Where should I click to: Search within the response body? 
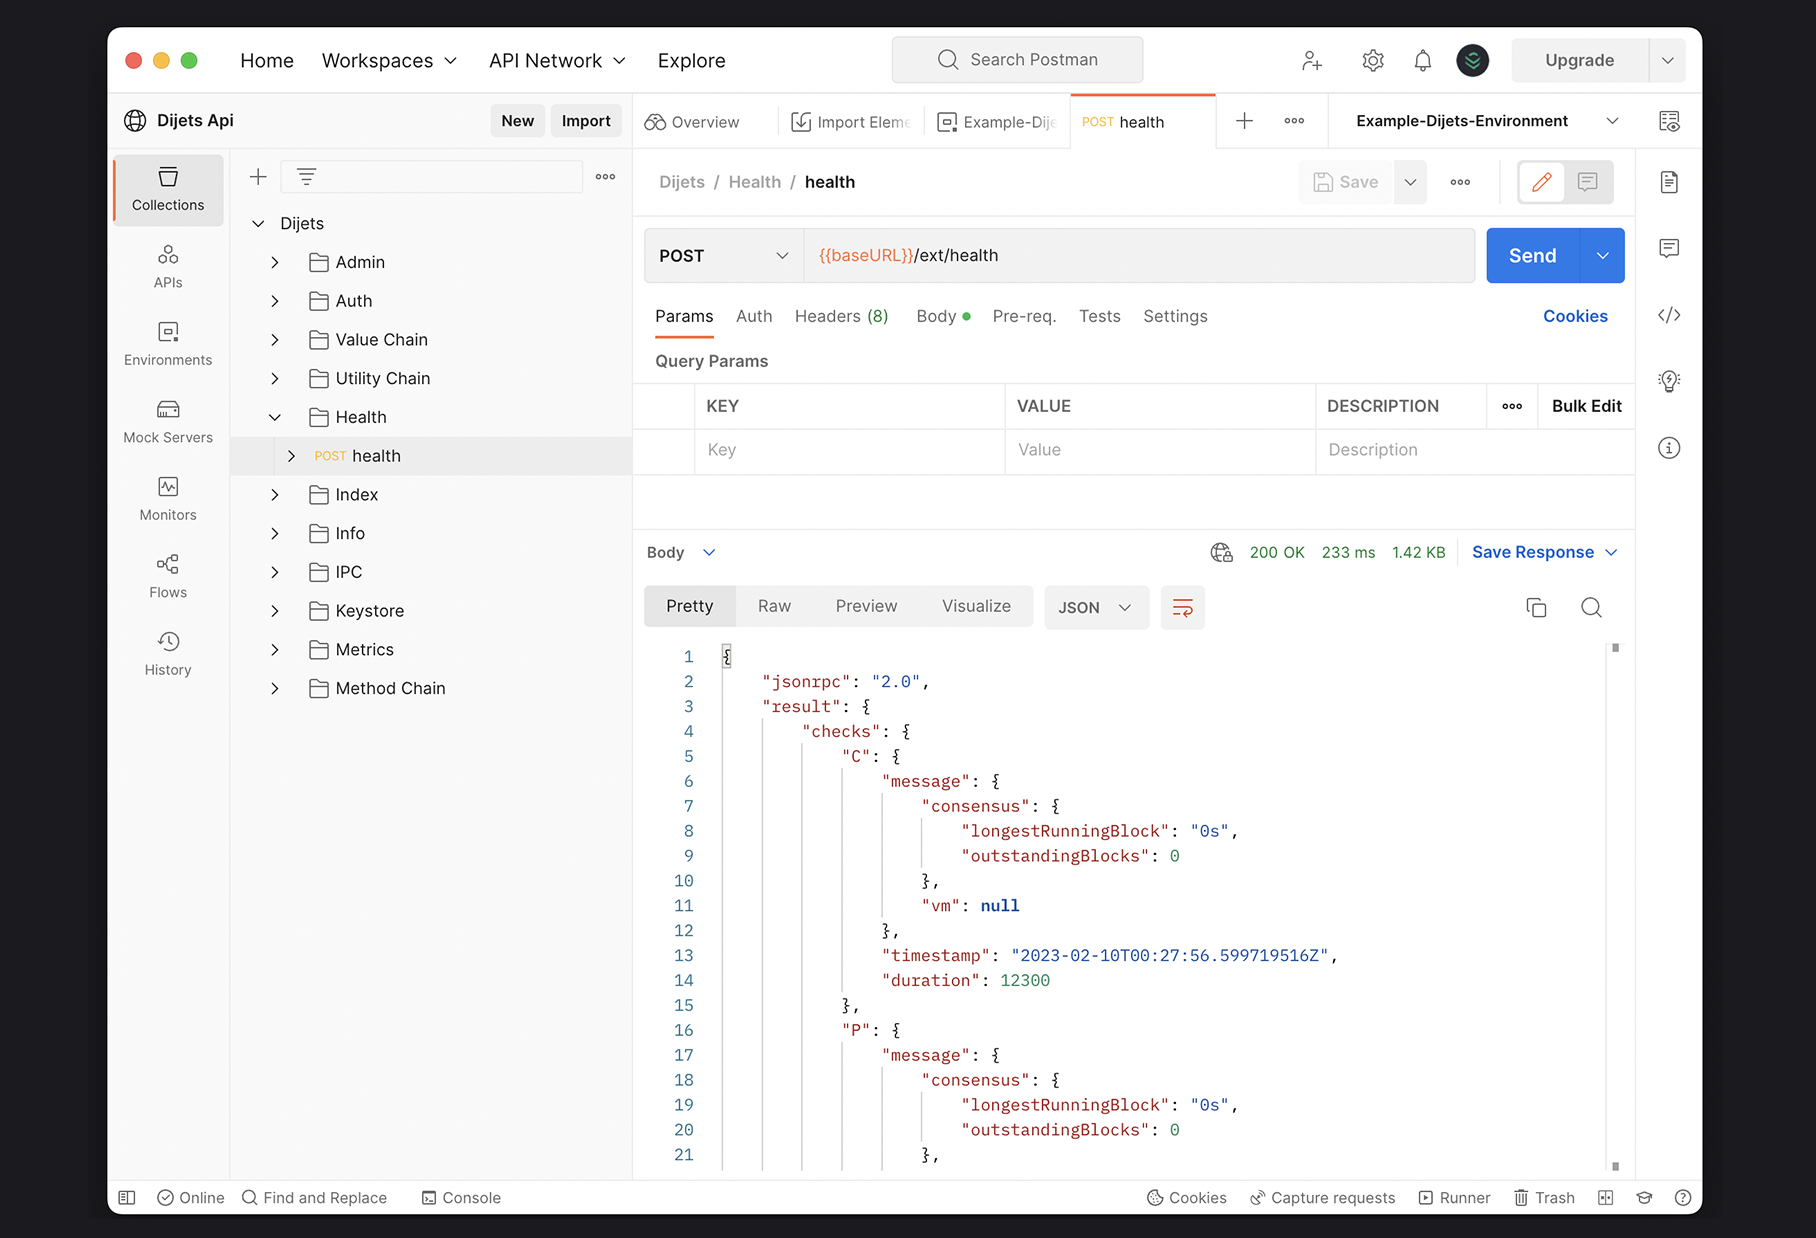pyautogui.click(x=1591, y=607)
